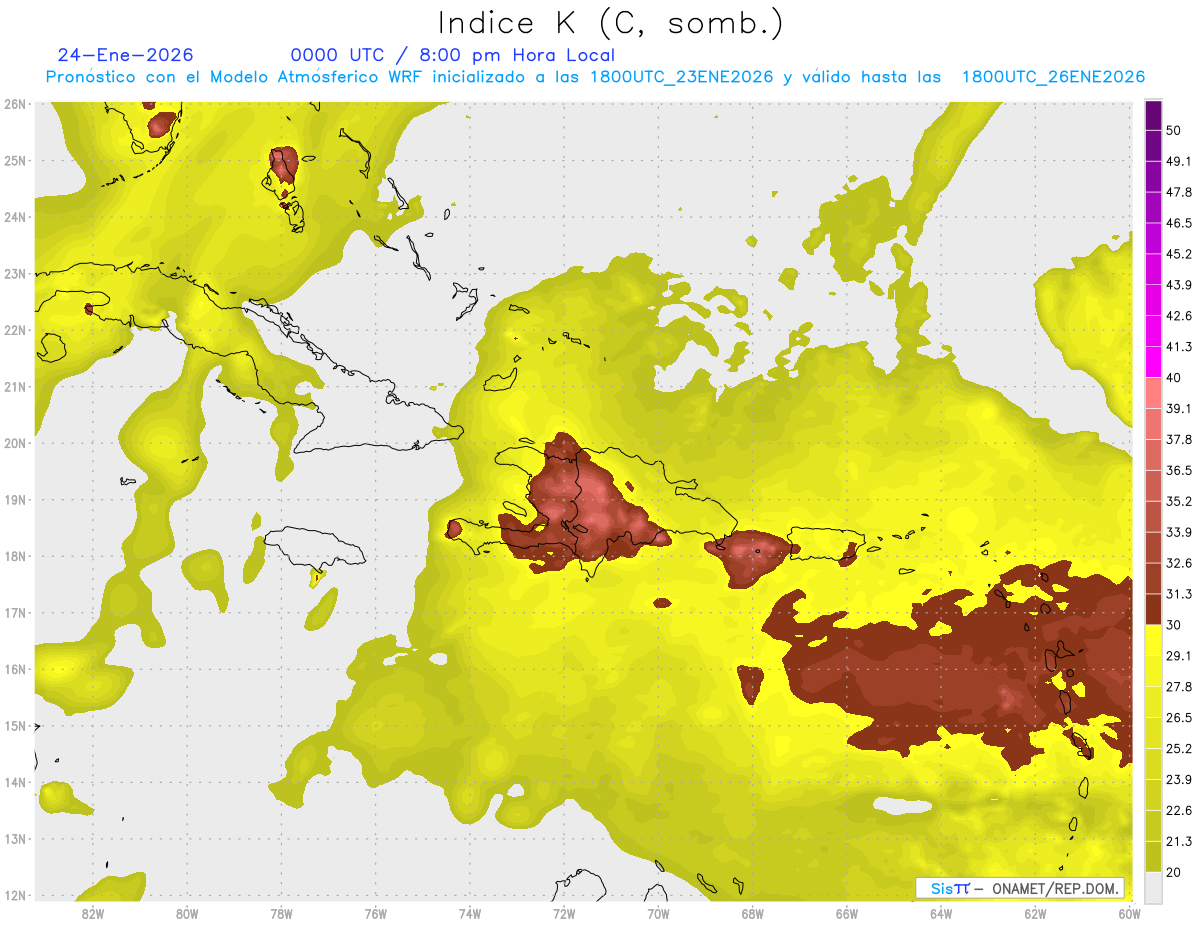Click the '18N' latitude label

14,557
